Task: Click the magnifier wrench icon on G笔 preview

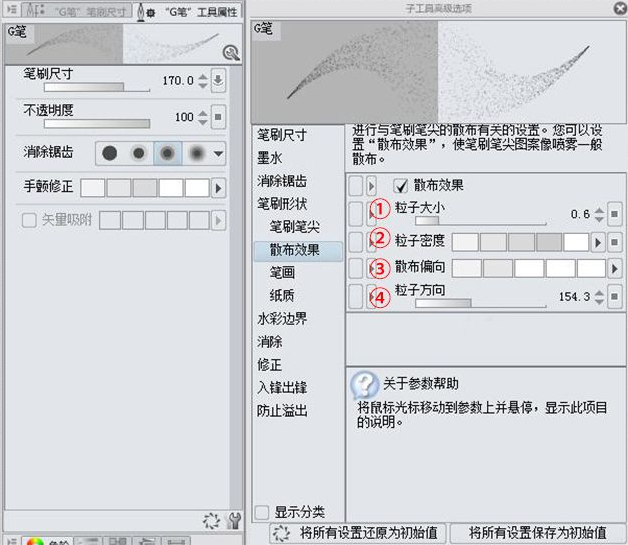Action: pyautogui.click(x=231, y=52)
